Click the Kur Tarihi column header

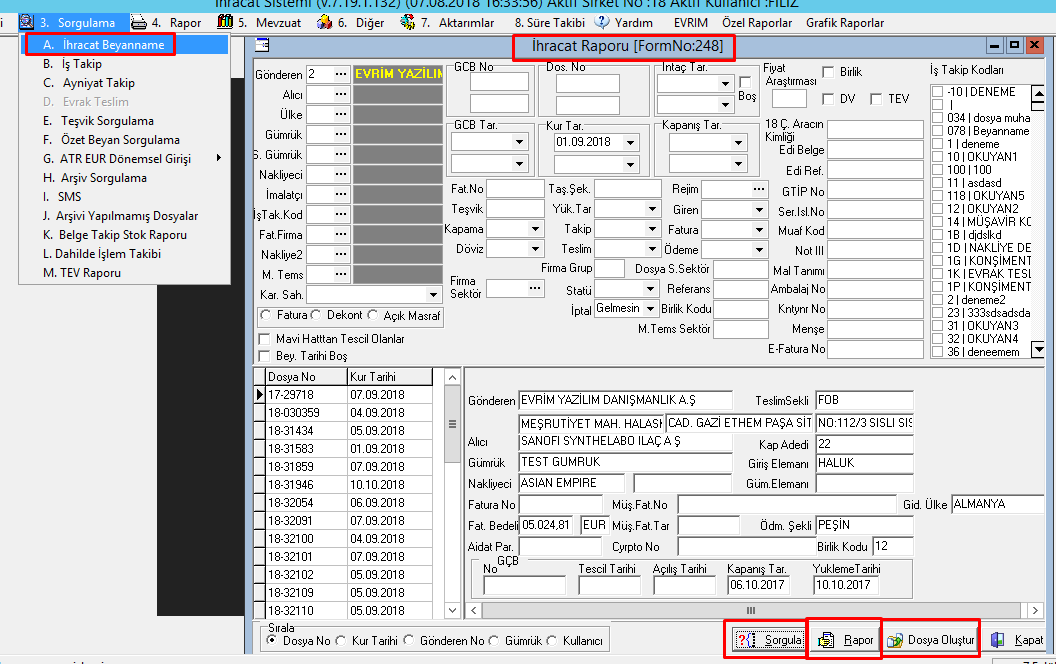pyautogui.click(x=389, y=376)
